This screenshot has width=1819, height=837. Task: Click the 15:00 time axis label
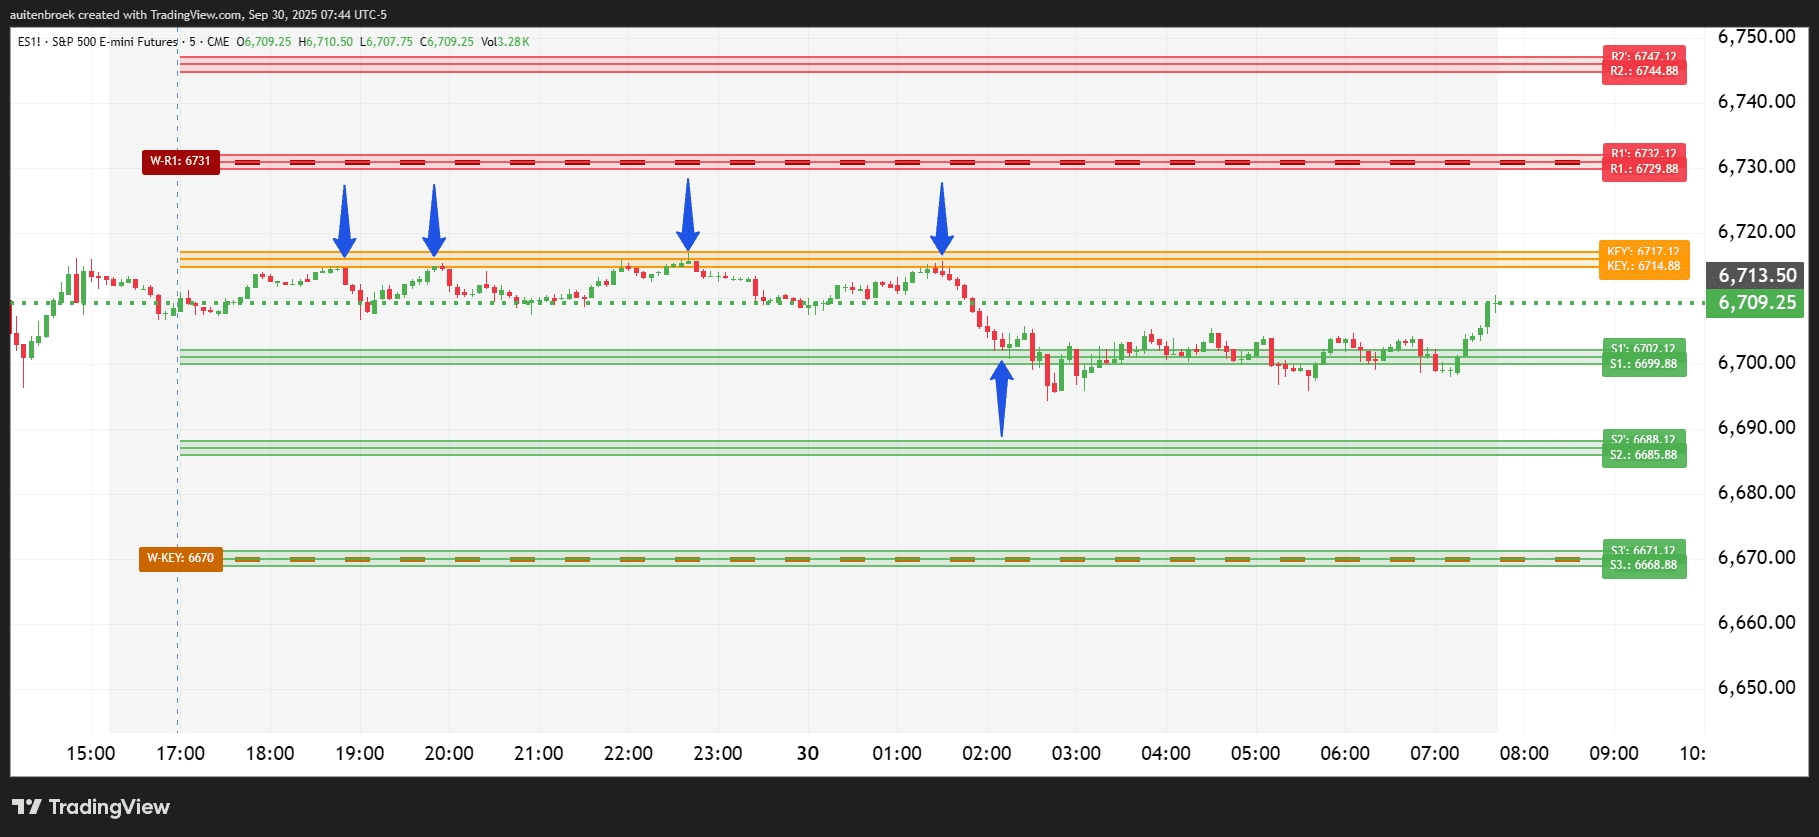tap(91, 753)
